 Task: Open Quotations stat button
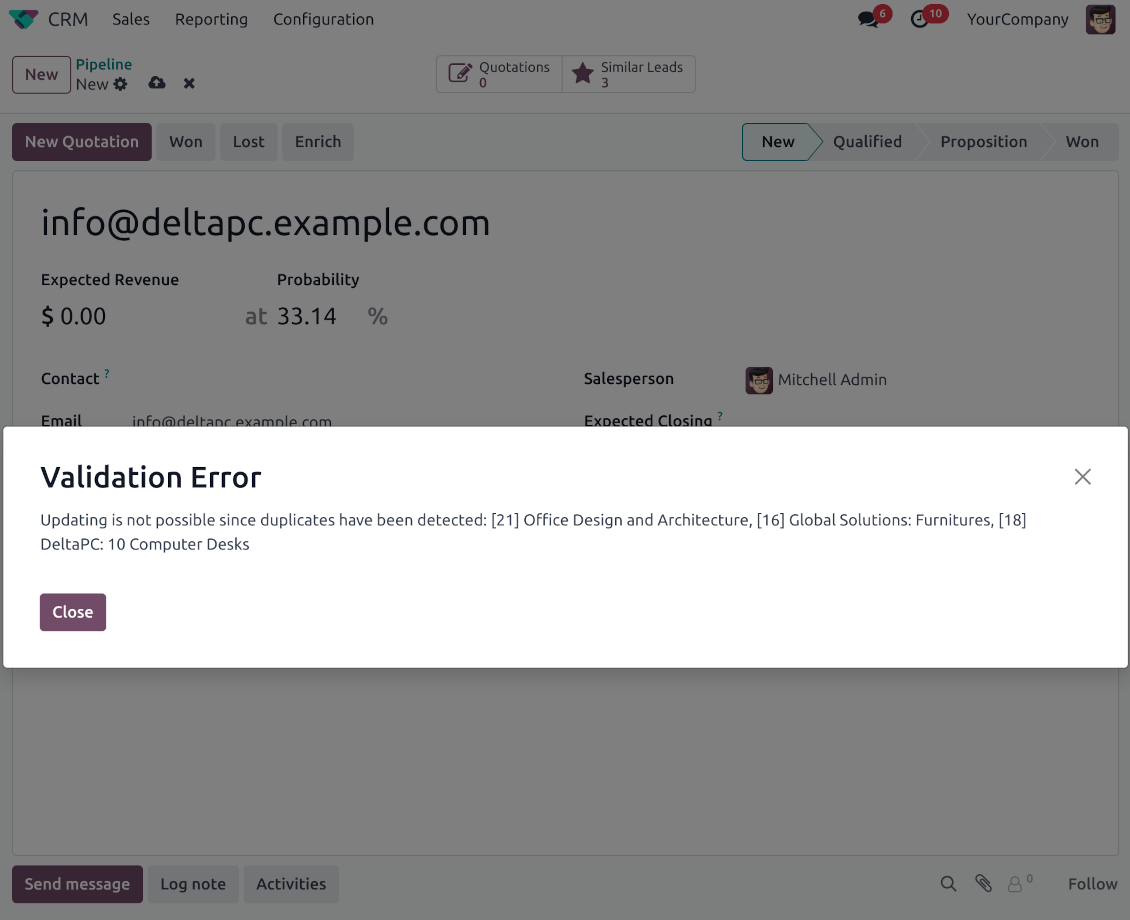(x=499, y=73)
